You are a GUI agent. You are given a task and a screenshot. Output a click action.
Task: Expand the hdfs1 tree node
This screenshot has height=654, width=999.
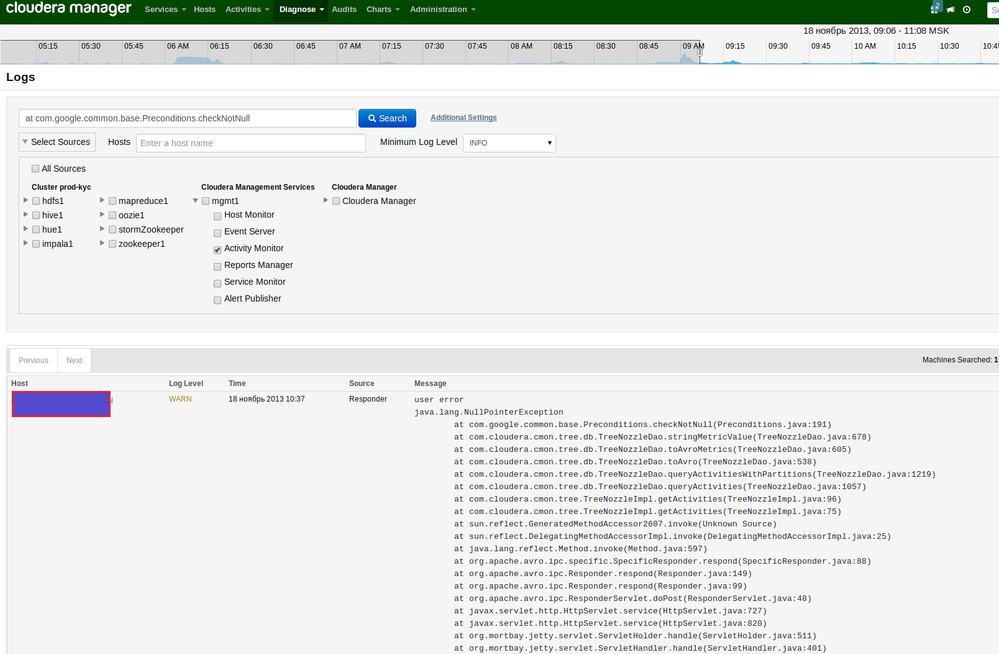[25, 201]
